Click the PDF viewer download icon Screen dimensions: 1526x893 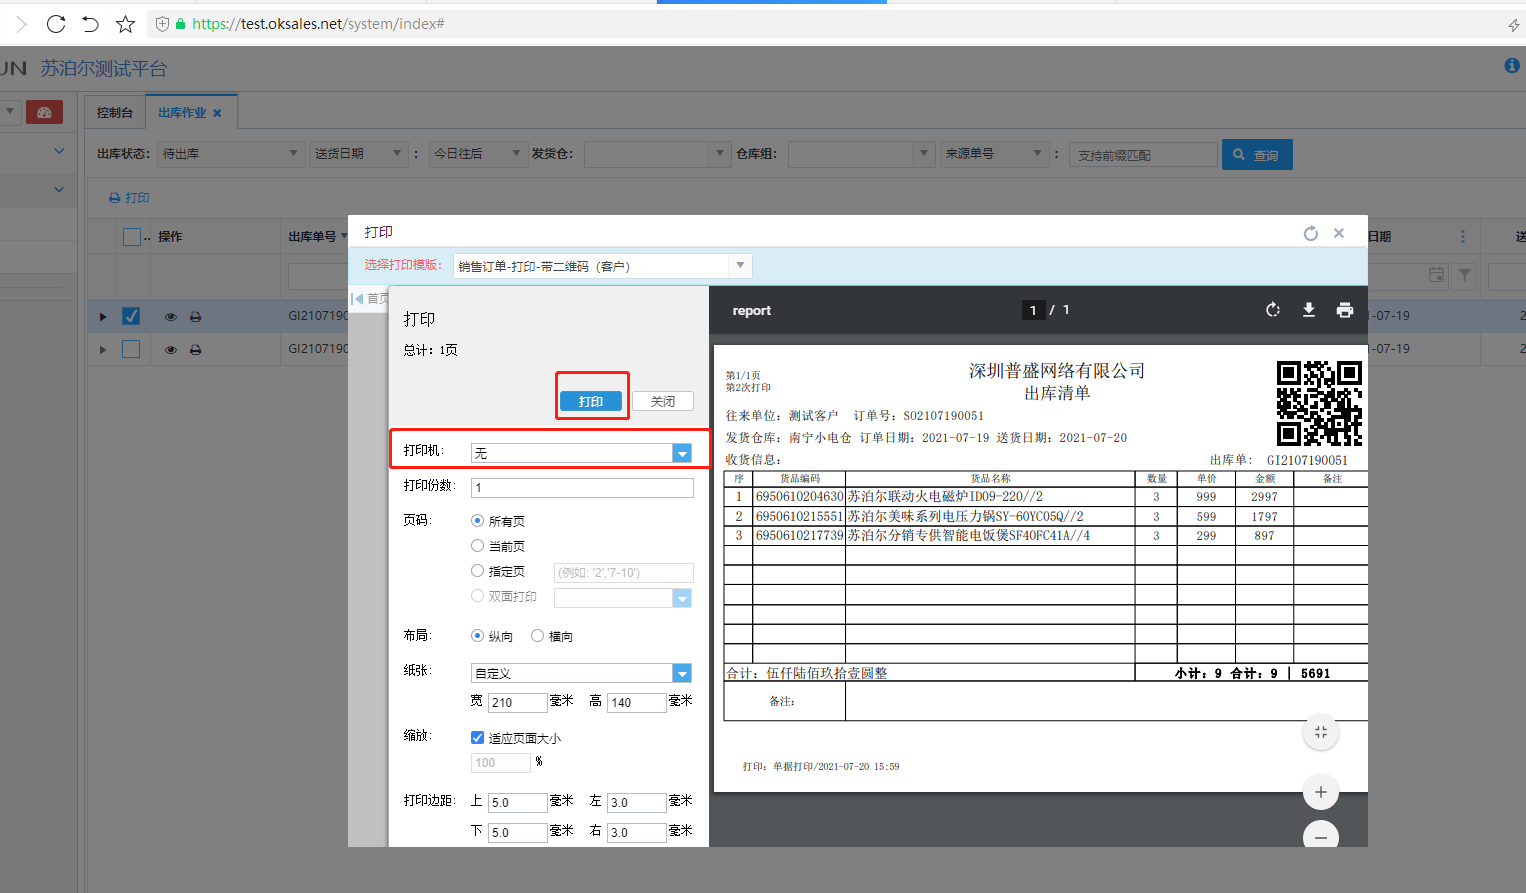click(1308, 310)
